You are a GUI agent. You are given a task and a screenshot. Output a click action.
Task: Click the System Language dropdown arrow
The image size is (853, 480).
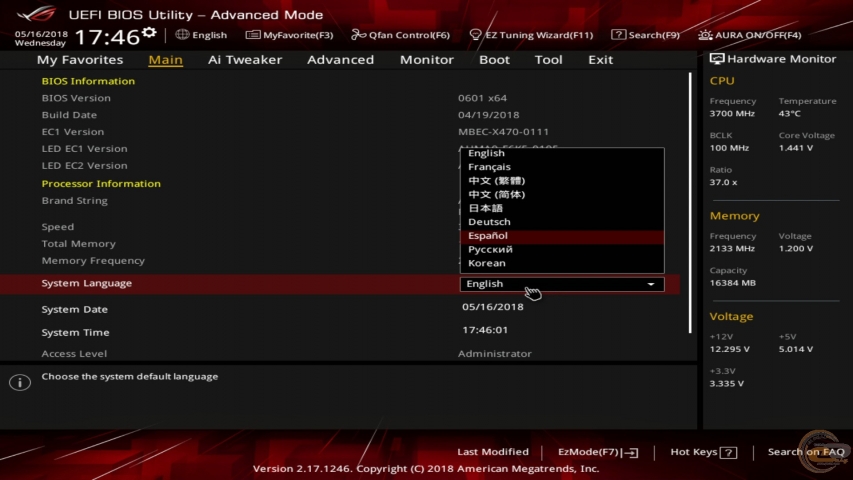click(x=651, y=284)
